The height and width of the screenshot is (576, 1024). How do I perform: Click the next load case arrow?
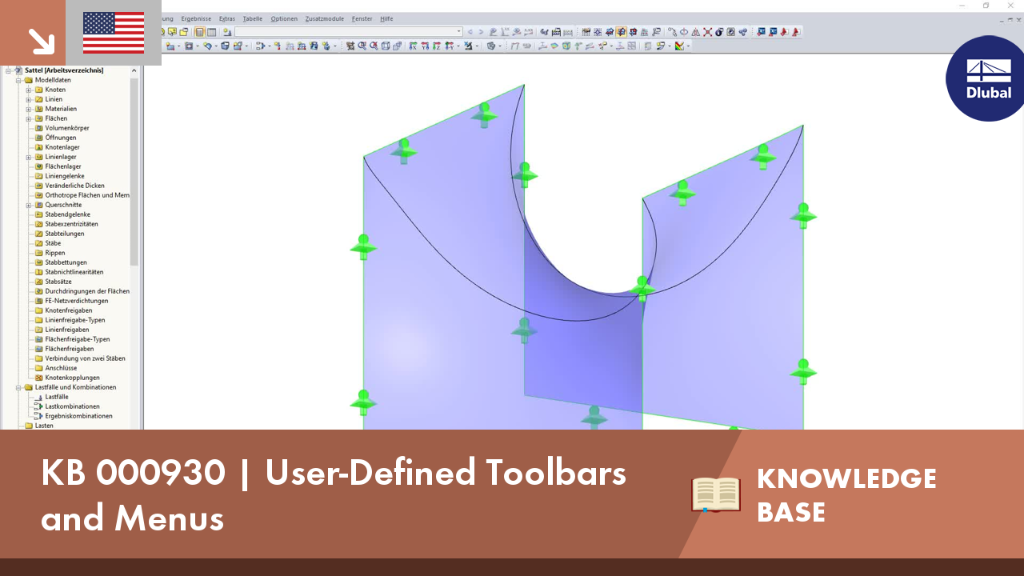pyautogui.click(x=481, y=32)
